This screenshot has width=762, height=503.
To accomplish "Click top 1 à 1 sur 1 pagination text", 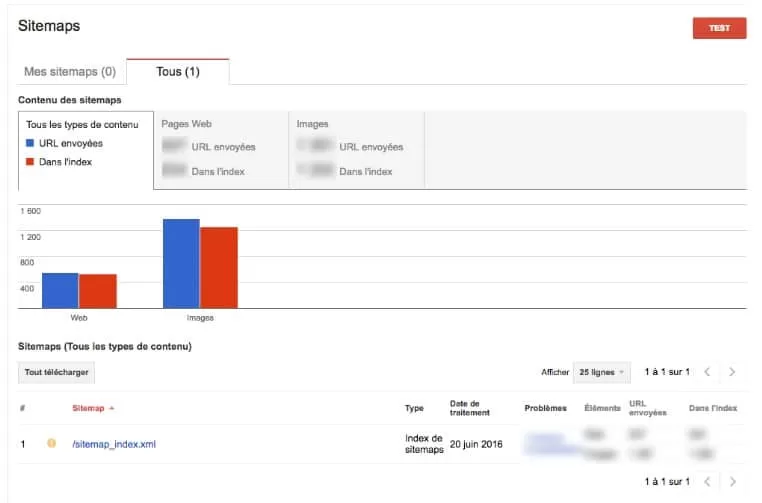I will (667, 372).
